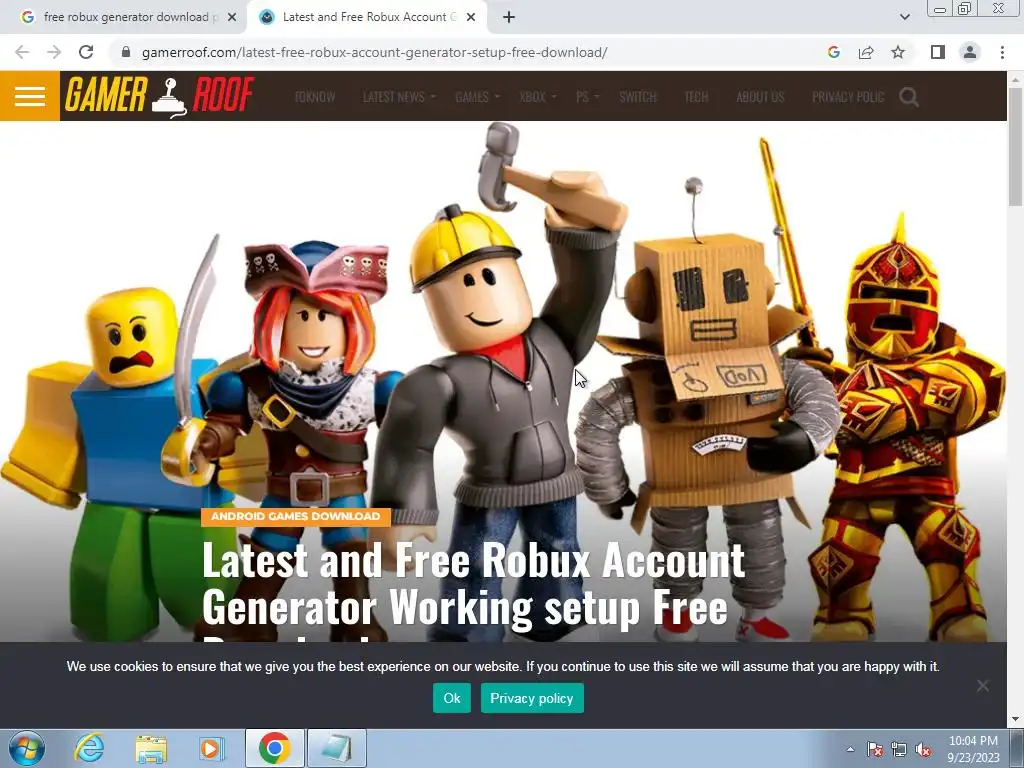Open the Chrome profile avatar
The height and width of the screenshot is (768, 1024).
coord(970,52)
